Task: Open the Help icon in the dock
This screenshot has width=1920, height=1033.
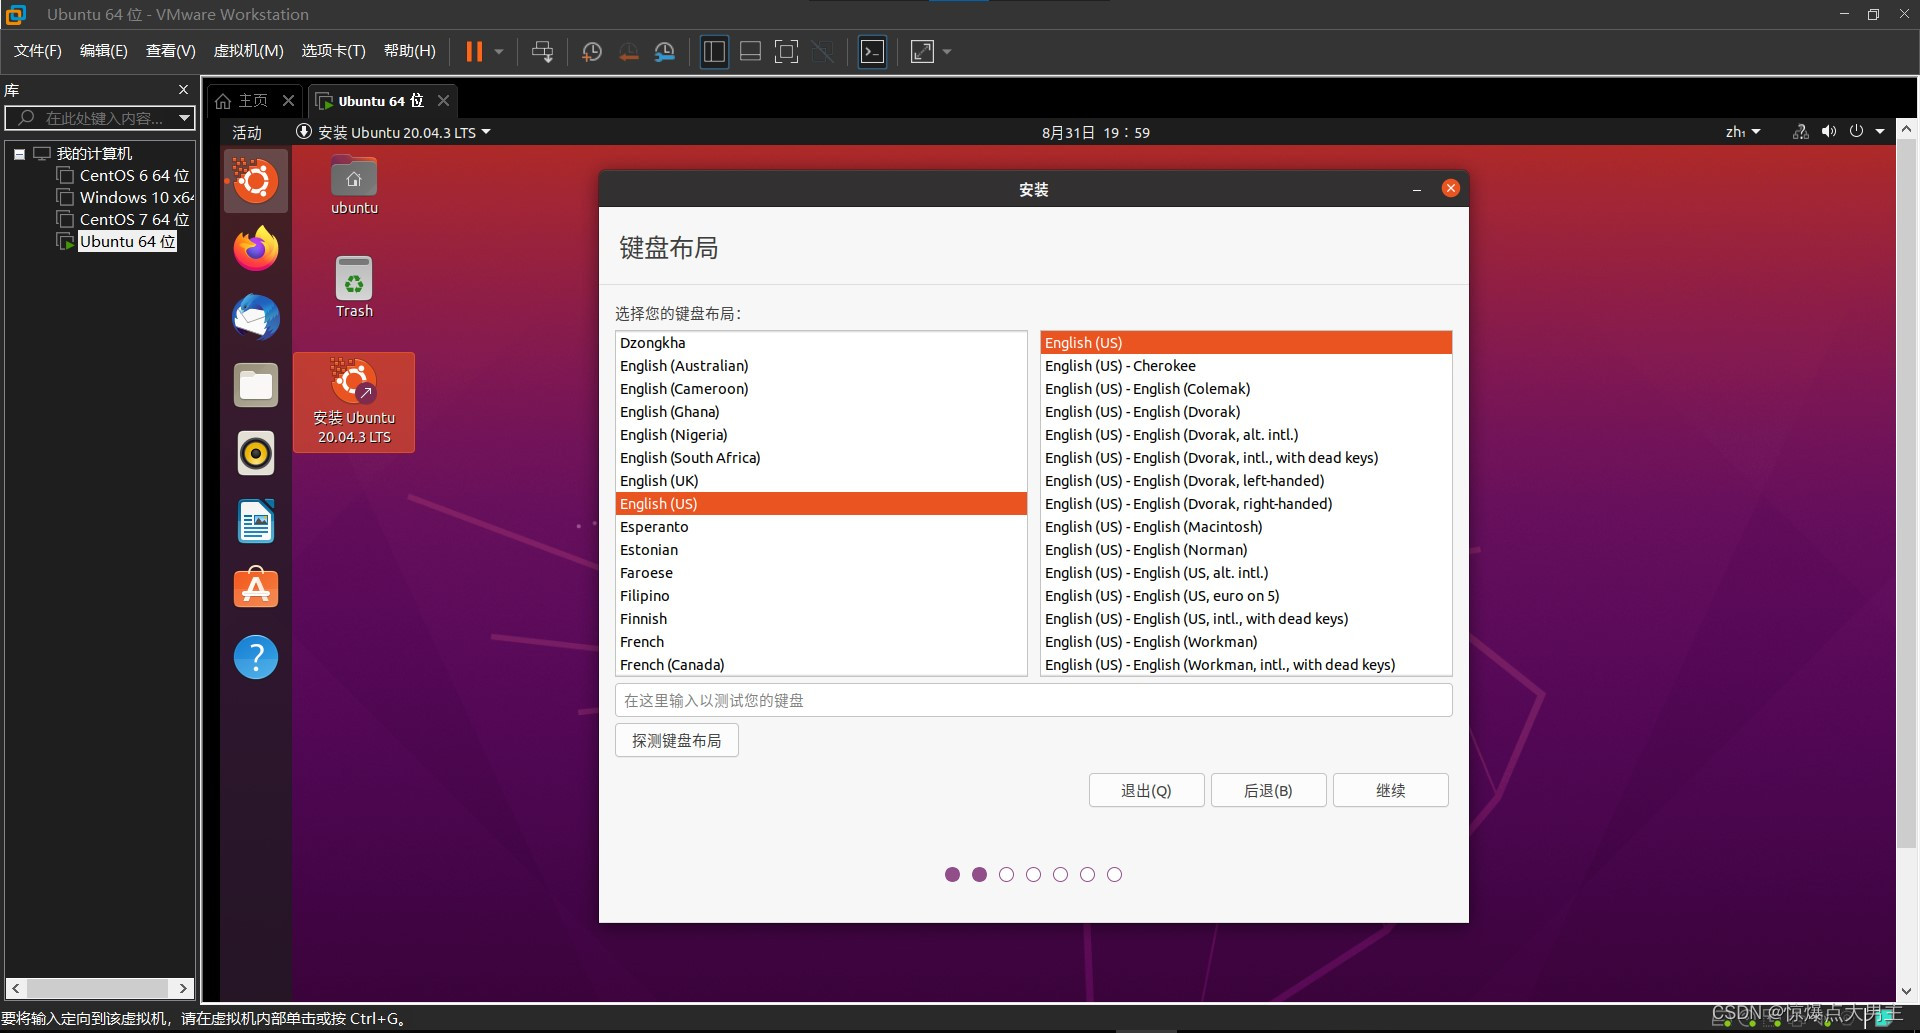Action: [256, 657]
